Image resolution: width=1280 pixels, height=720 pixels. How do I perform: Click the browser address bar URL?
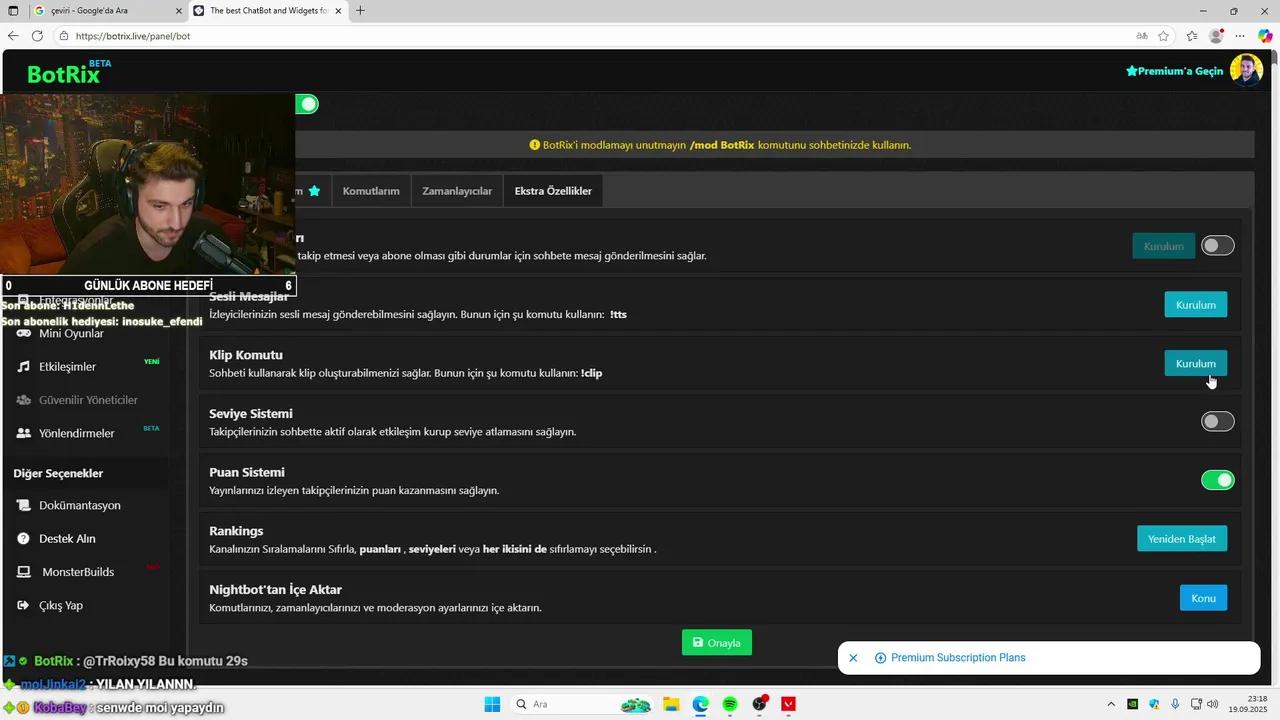(133, 36)
